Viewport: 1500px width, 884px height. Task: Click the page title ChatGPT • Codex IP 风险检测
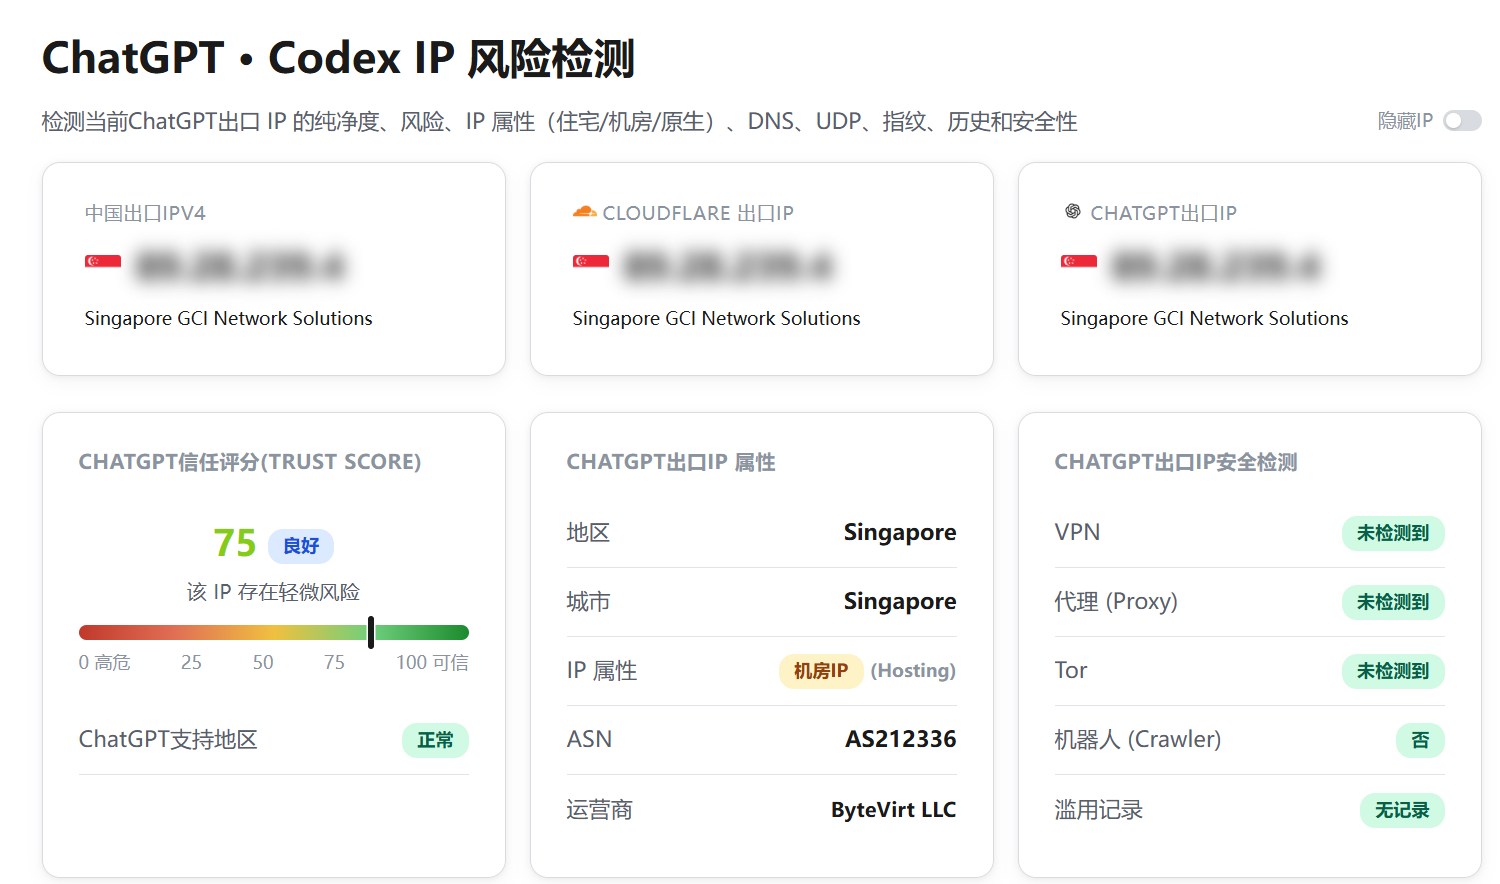pos(339,58)
